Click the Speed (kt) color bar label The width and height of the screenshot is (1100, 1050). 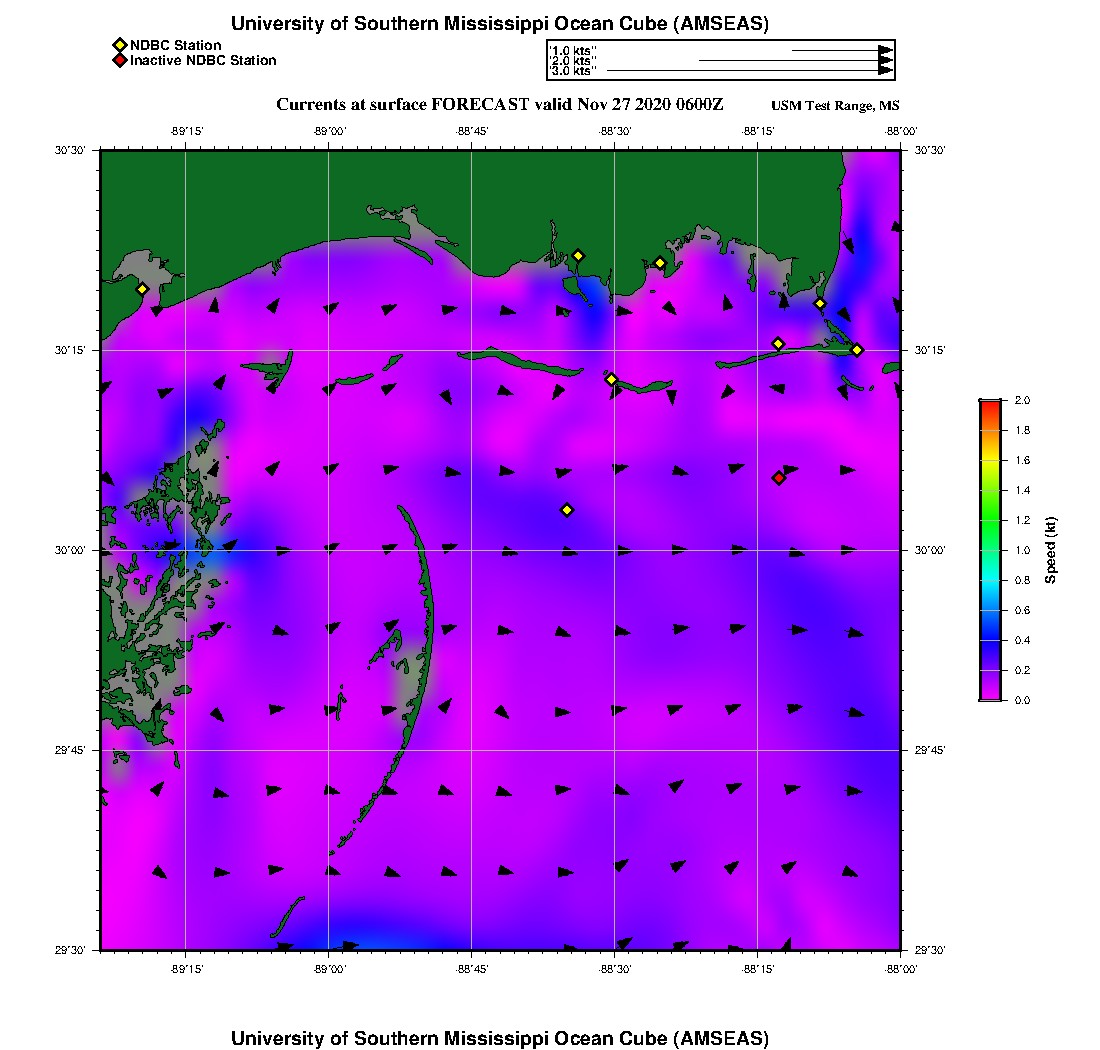1051,550
